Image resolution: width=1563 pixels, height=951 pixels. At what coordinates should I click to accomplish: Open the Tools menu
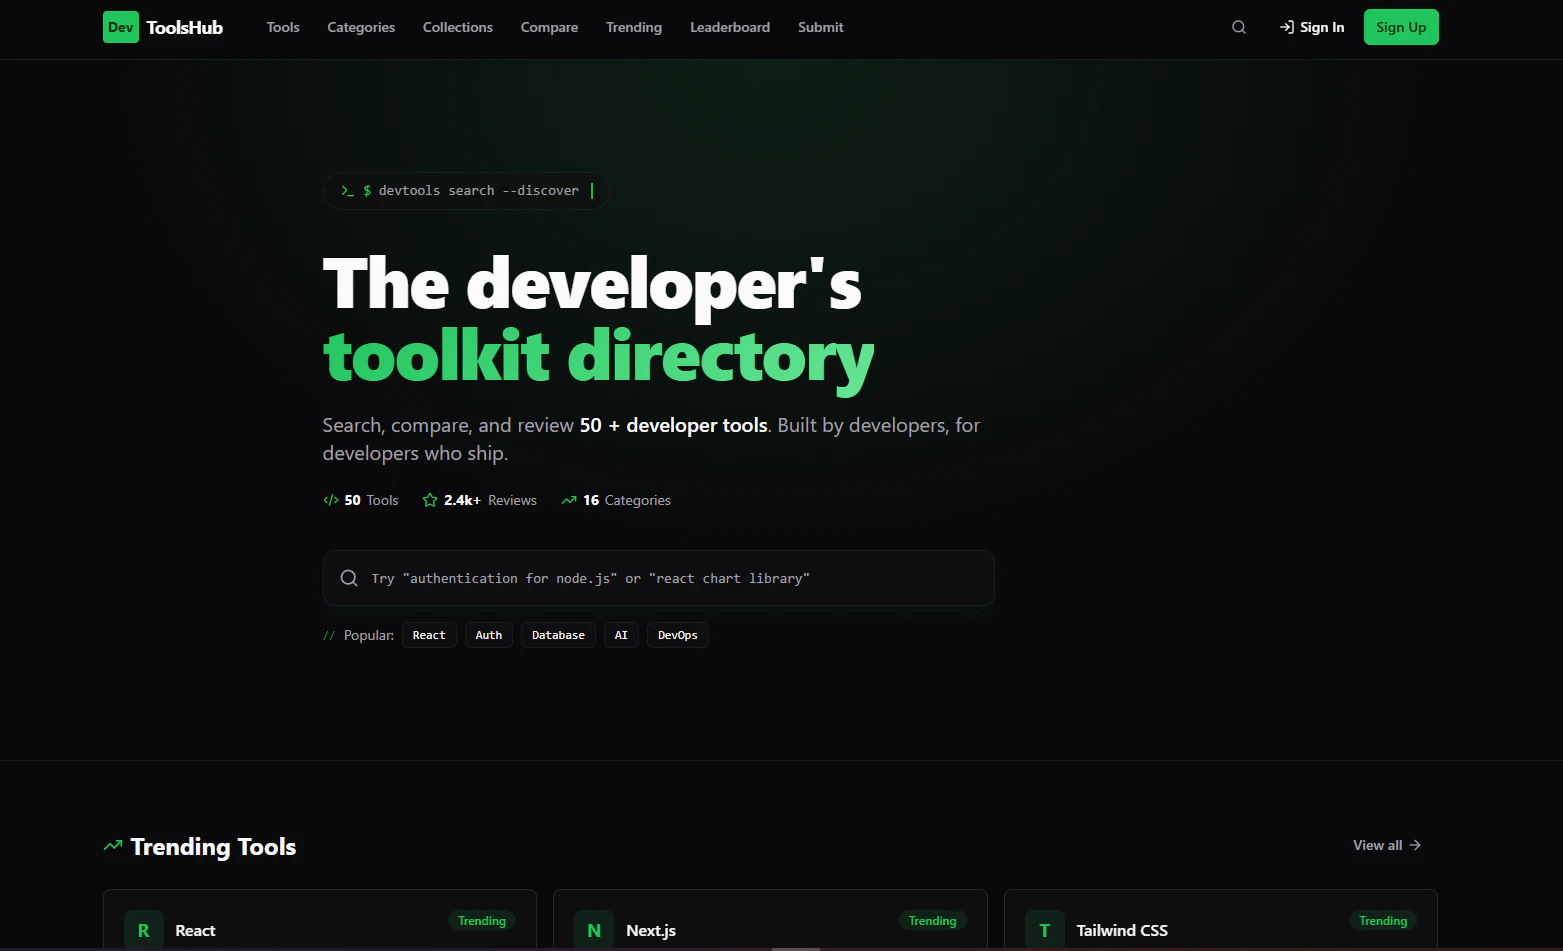282,27
